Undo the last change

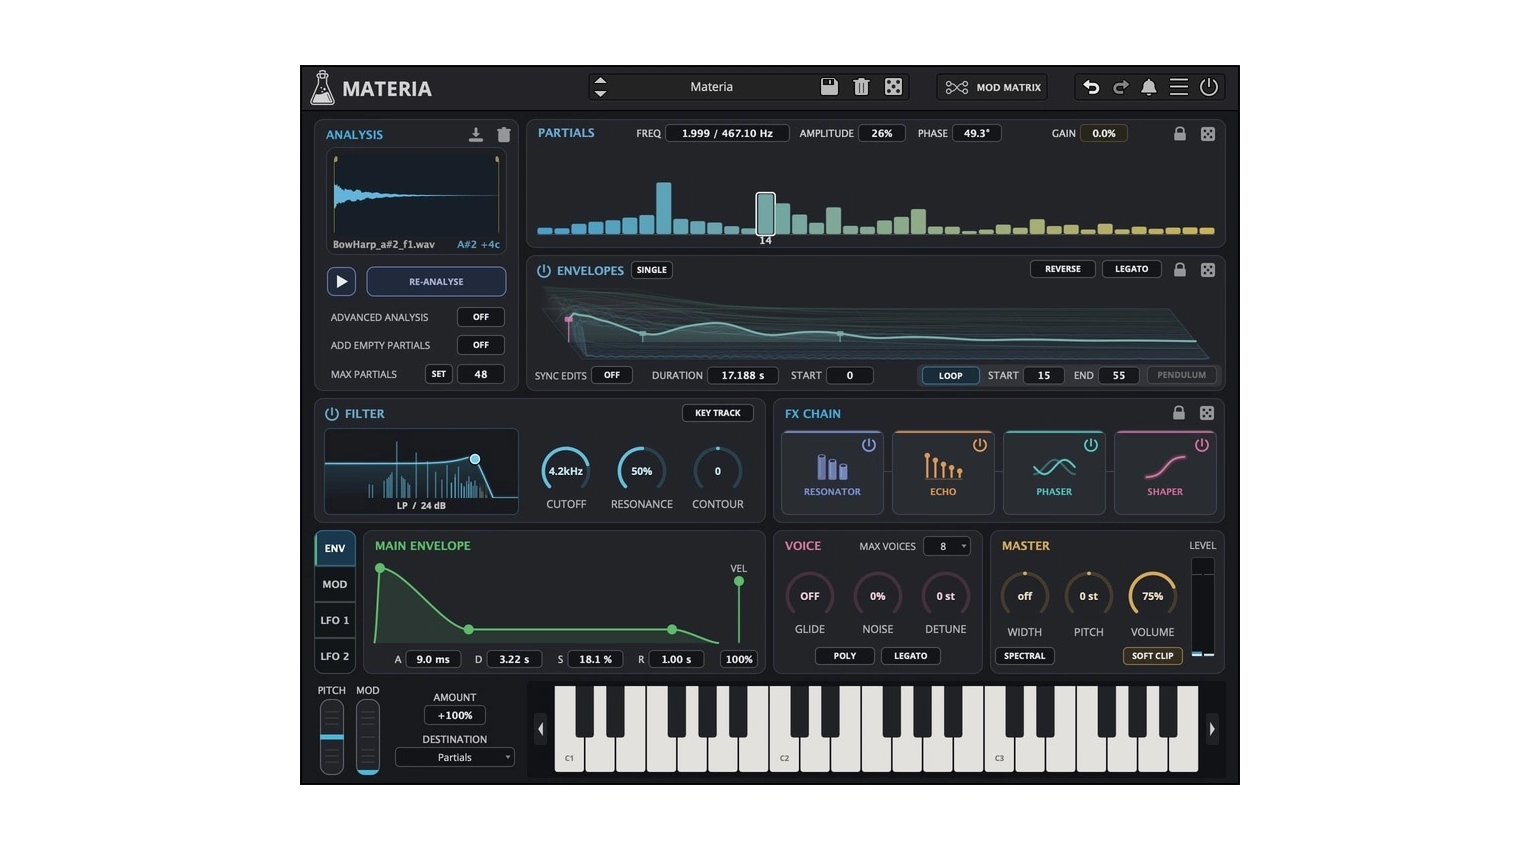1091,87
